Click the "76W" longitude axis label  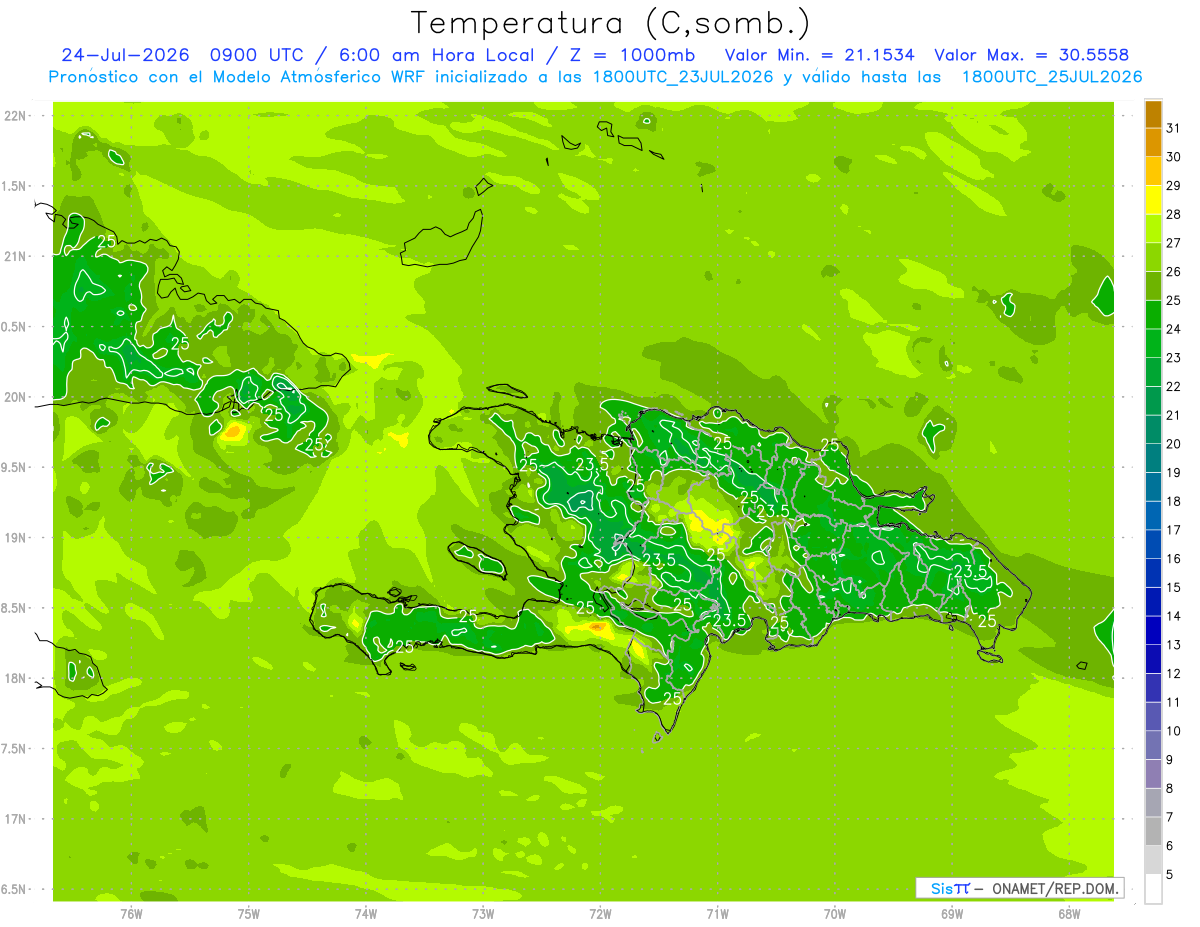pos(131,913)
